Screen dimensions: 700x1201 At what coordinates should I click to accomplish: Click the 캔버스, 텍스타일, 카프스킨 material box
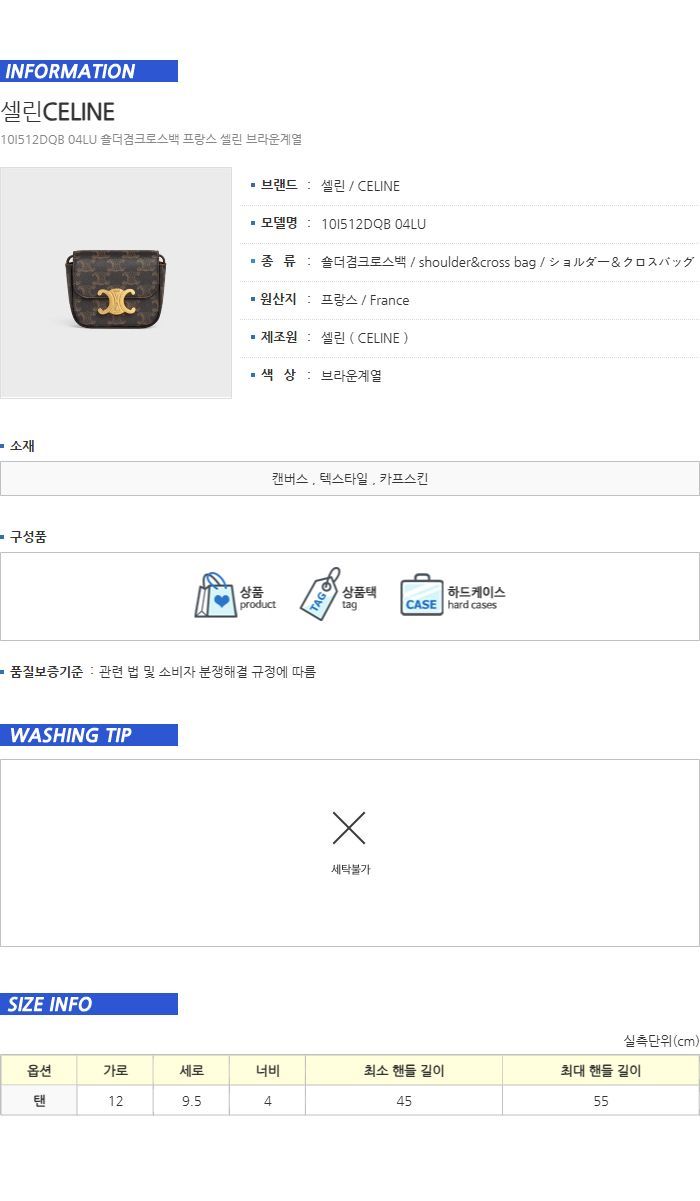350,479
